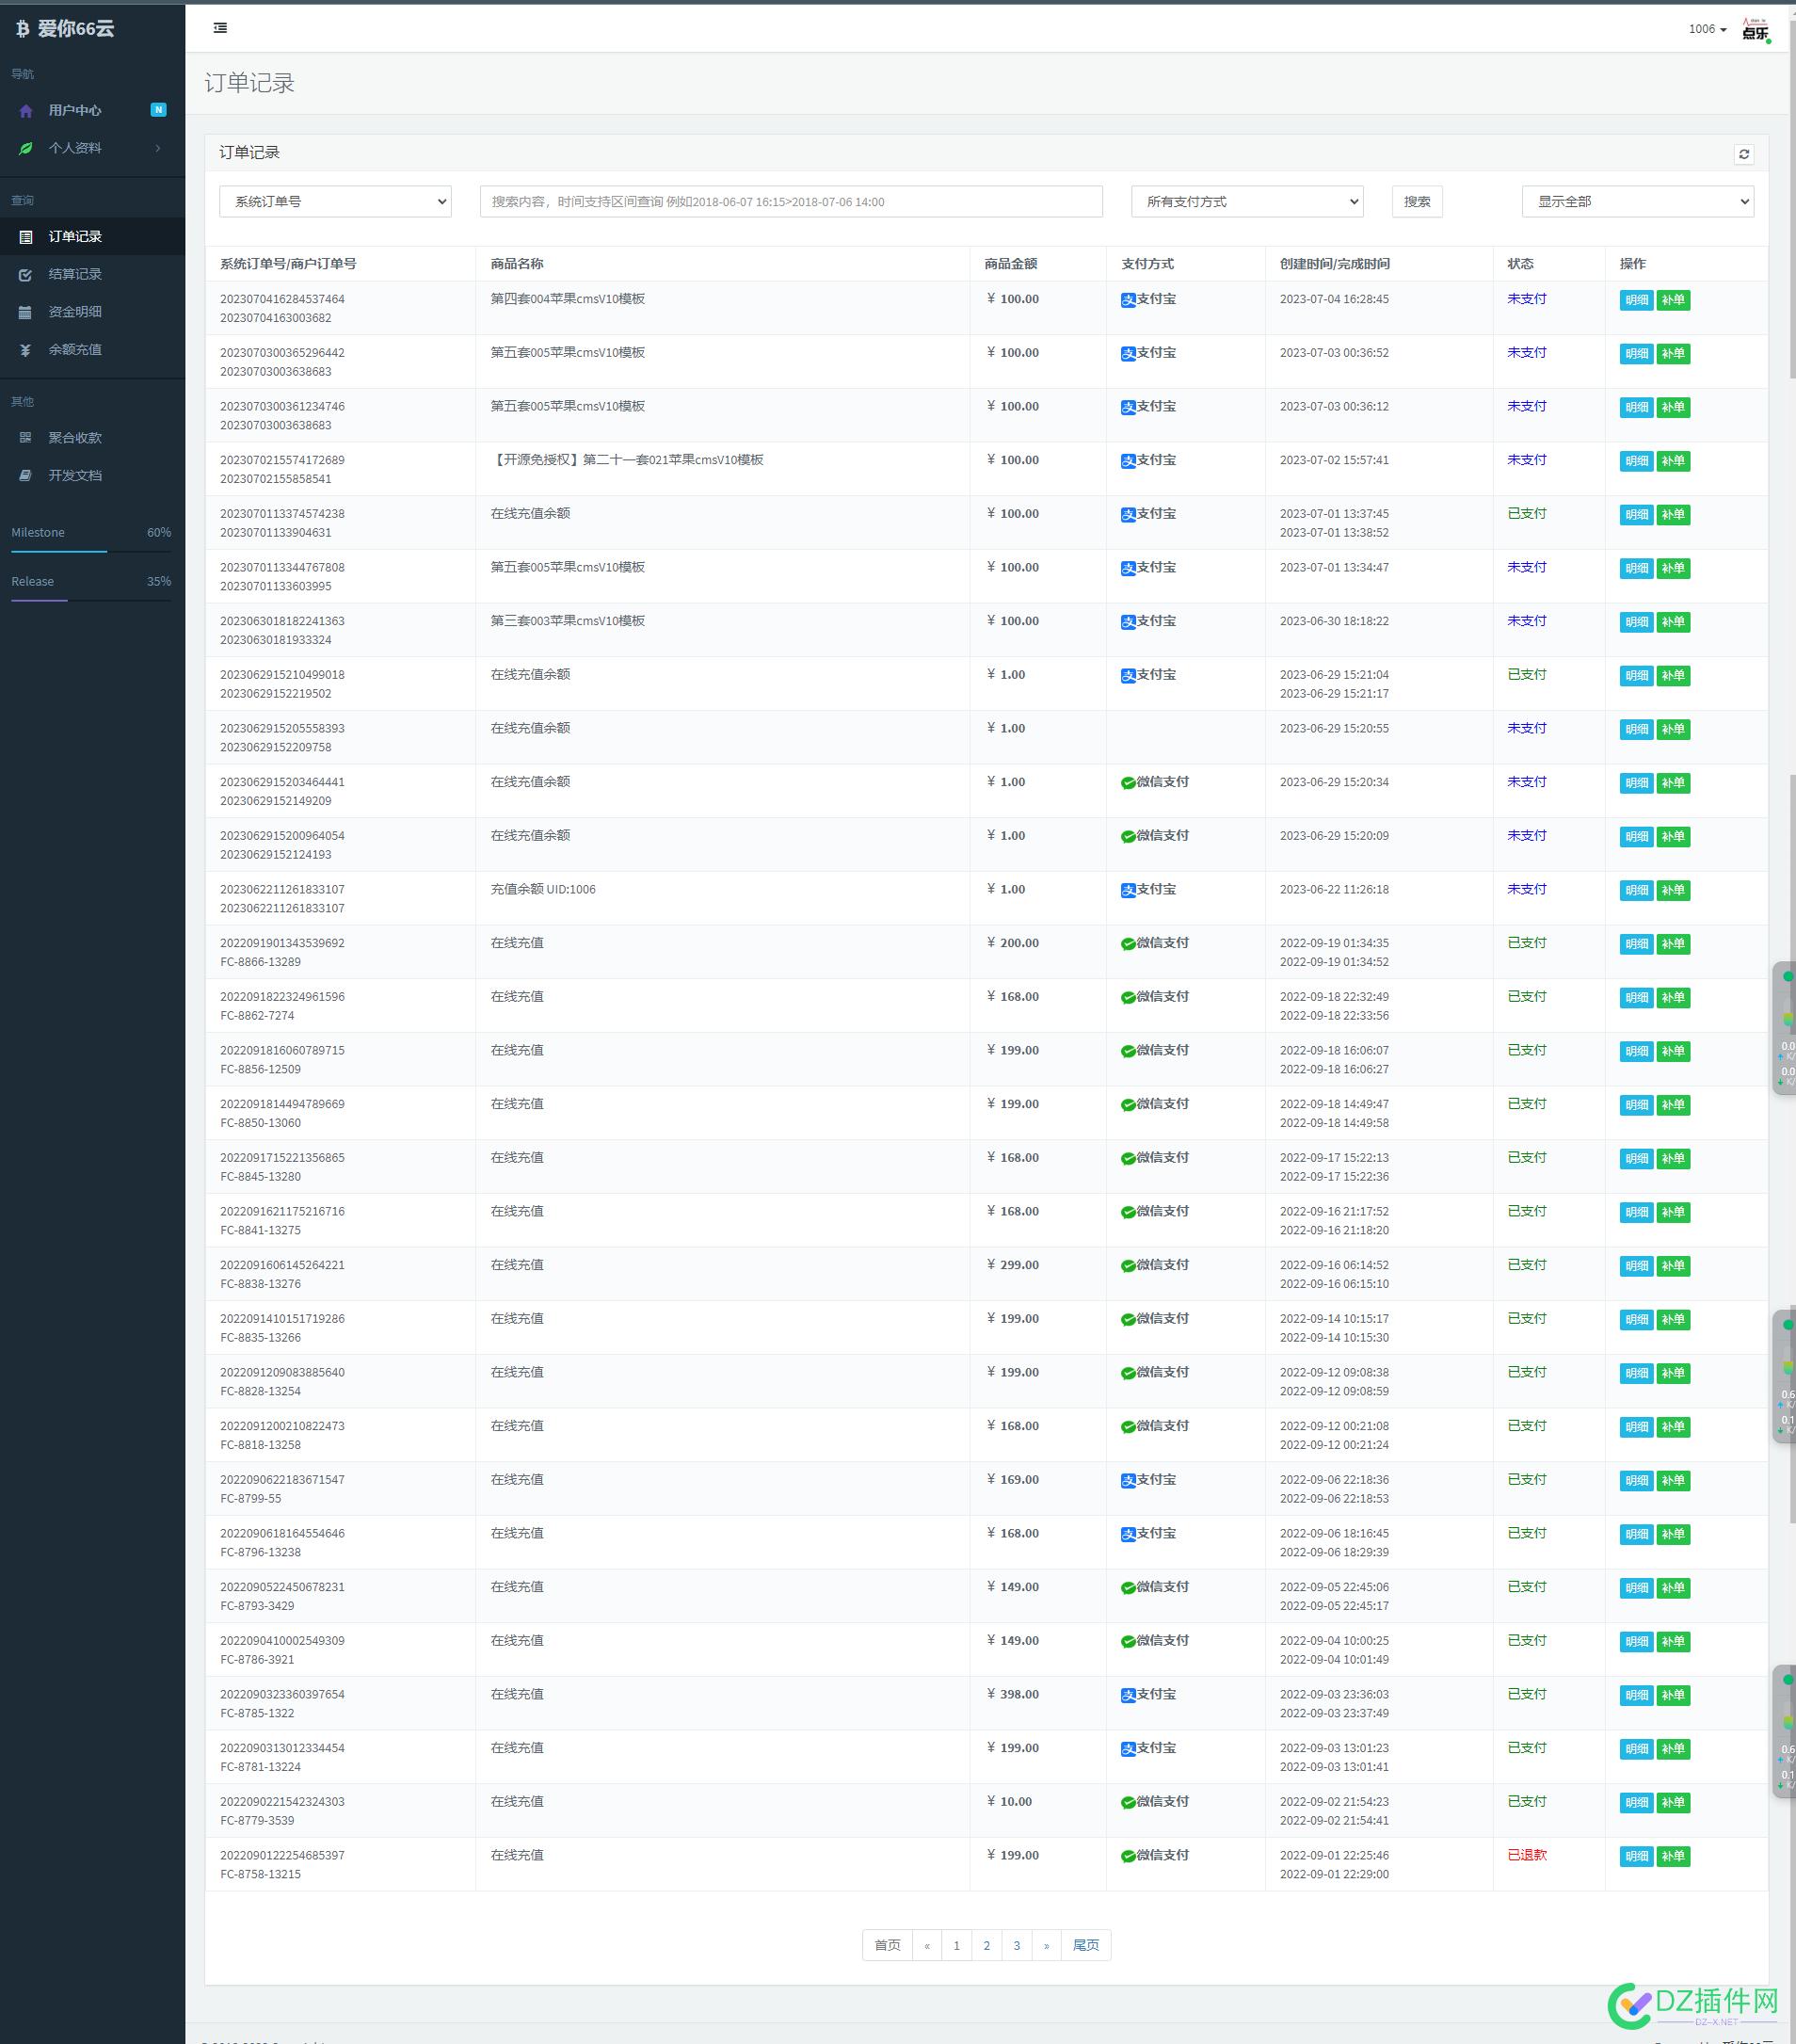1796x2044 pixels.
Task: Click the next page » arrow
Action: point(1046,1945)
